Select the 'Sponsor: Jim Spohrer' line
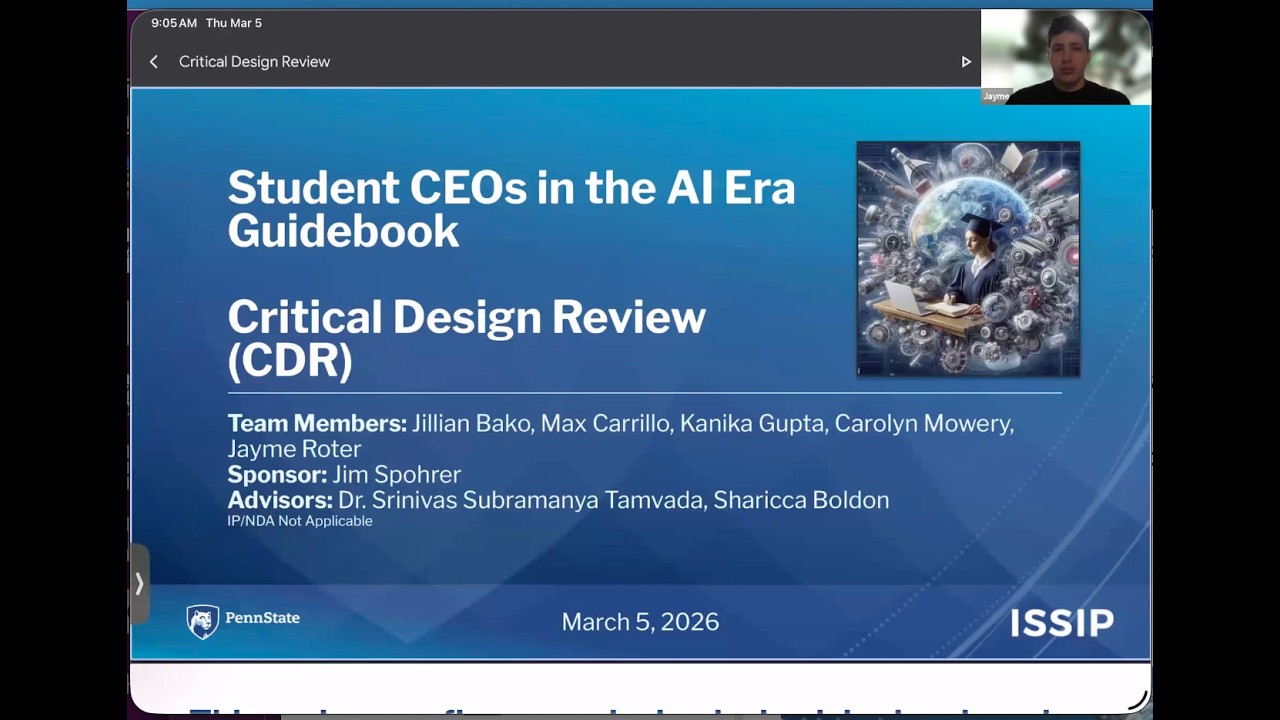Image resolution: width=1280 pixels, height=720 pixels. click(344, 474)
